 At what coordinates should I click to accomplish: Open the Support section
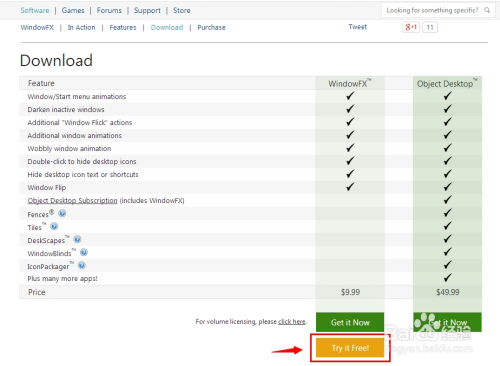coord(147,11)
